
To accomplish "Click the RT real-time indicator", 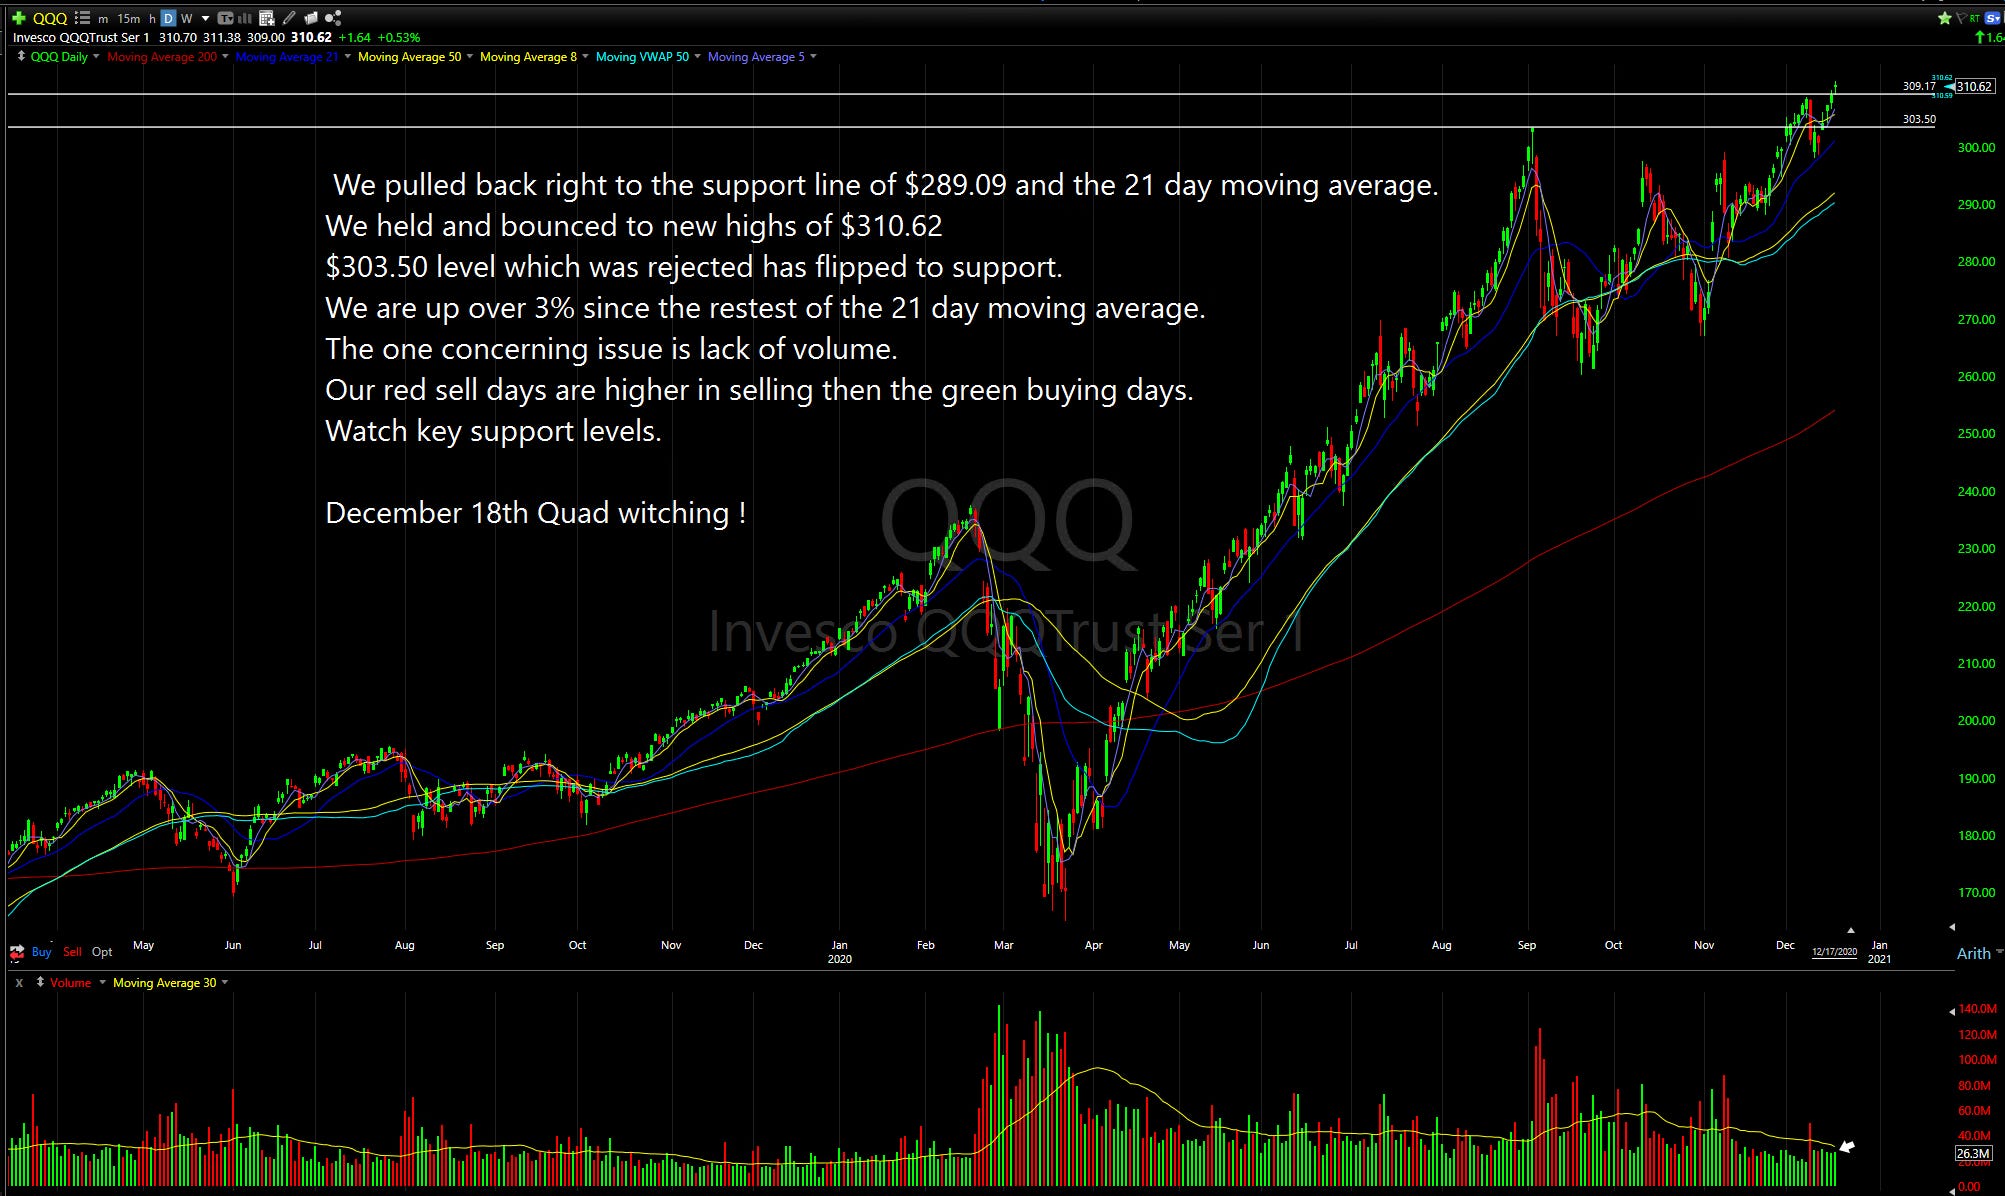I will 1975,18.
